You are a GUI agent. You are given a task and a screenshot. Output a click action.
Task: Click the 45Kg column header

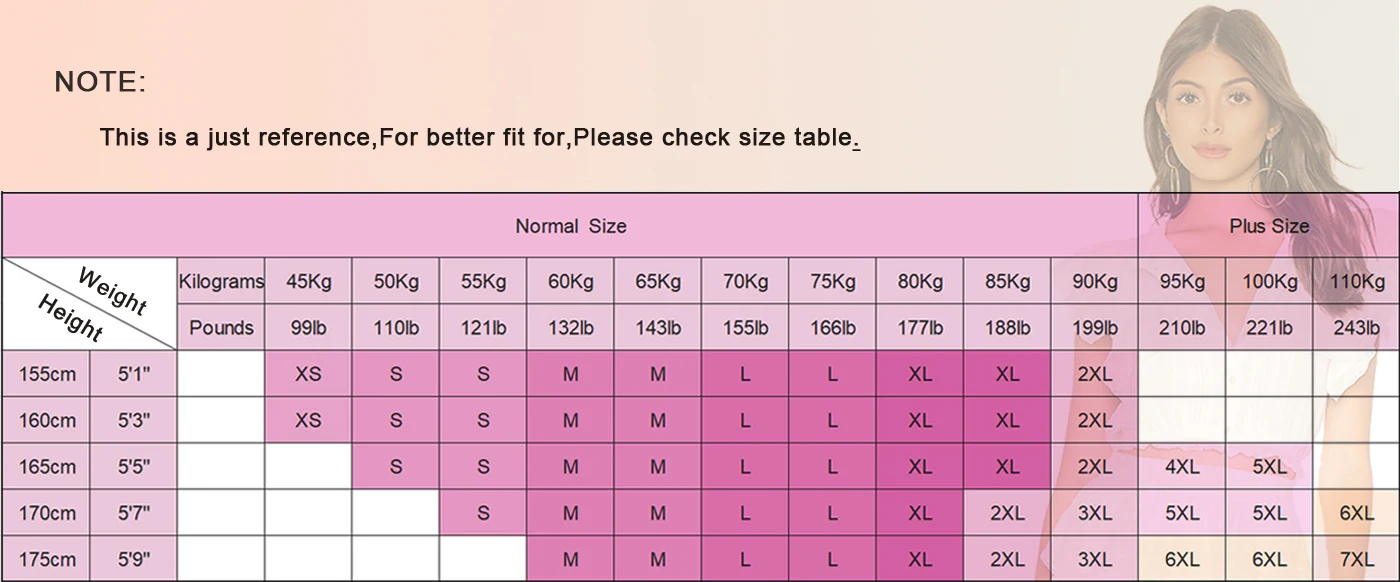pyautogui.click(x=308, y=281)
